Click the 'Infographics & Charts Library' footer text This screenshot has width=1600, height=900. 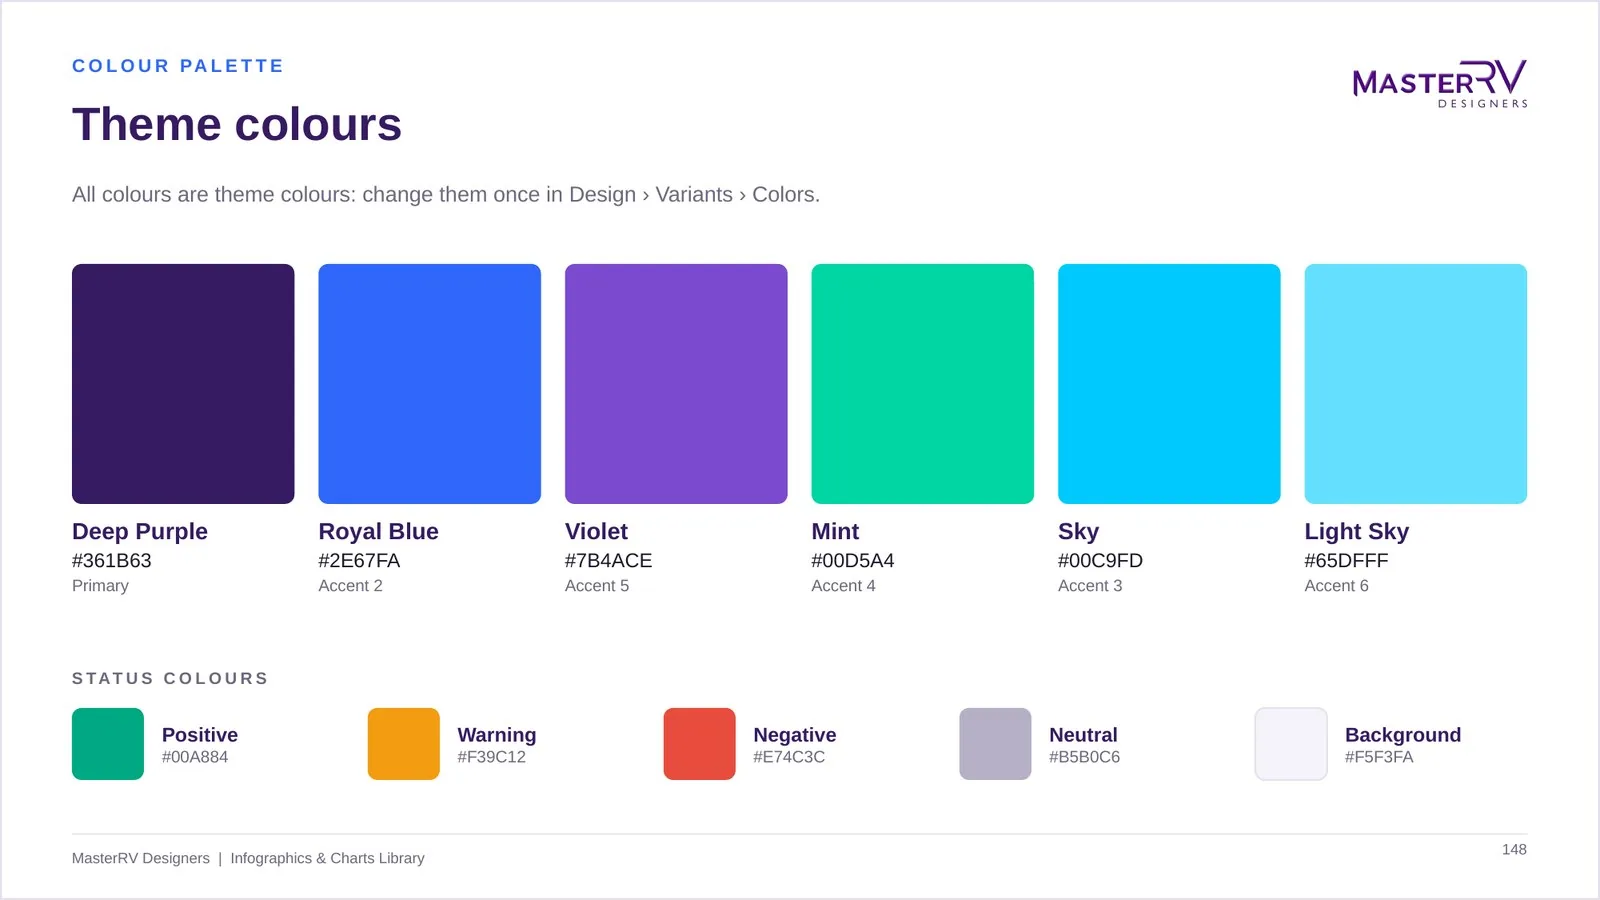point(327,858)
